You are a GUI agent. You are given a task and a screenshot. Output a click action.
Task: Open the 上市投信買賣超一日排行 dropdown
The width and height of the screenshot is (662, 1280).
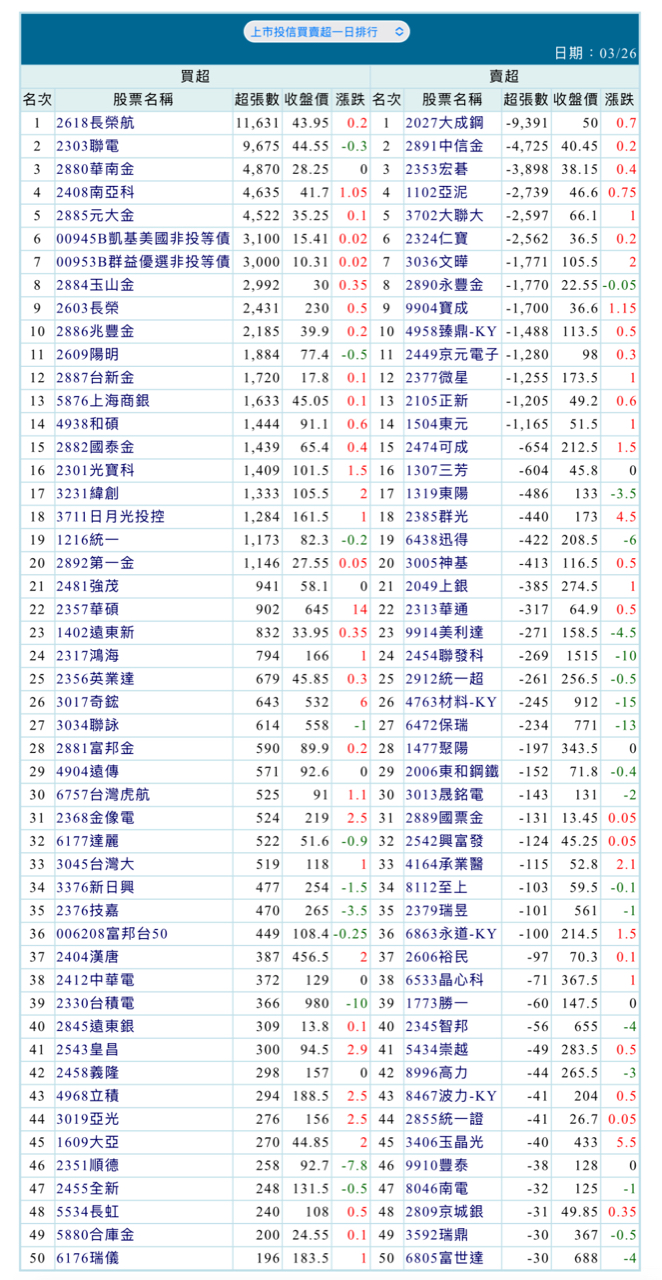tap(326, 32)
